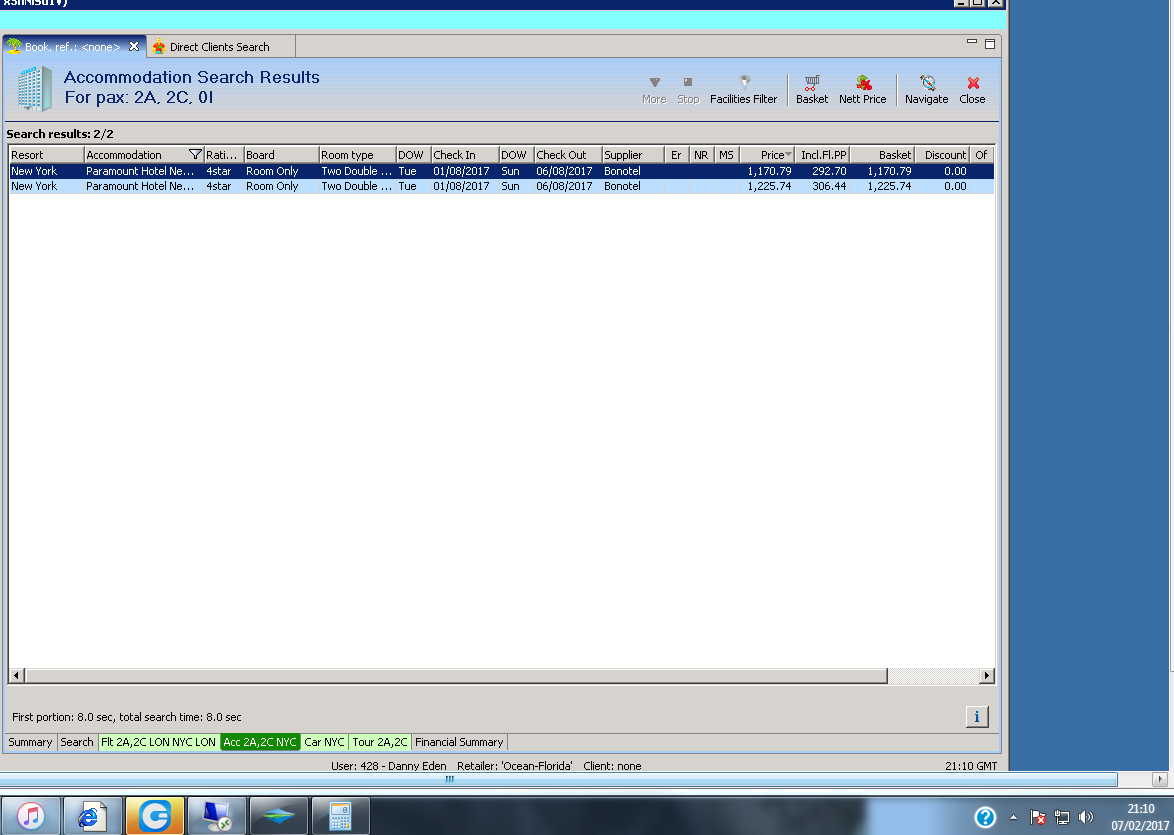Open remote desktop app in taskbar
The image size is (1174, 835).
tap(216, 816)
